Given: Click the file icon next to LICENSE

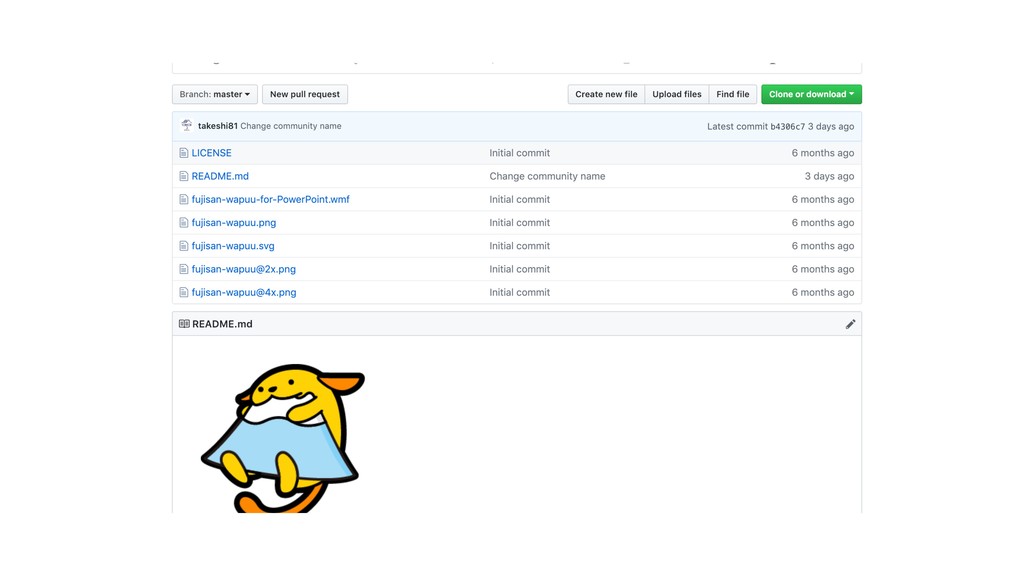Looking at the screenshot, I should click(184, 153).
